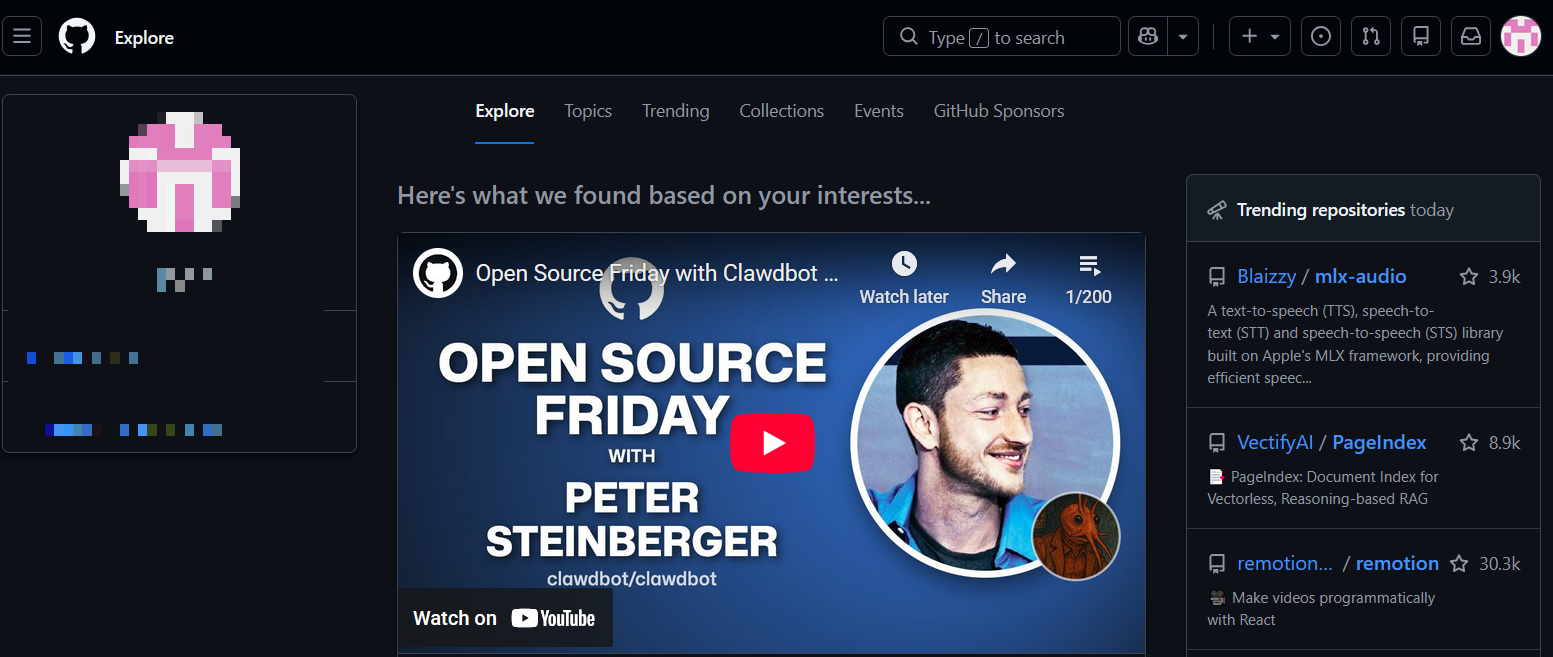The width and height of the screenshot is (1553, 657).
Task: Expand the Create new plus dropdown
Action: click(x=1260, y=37)
